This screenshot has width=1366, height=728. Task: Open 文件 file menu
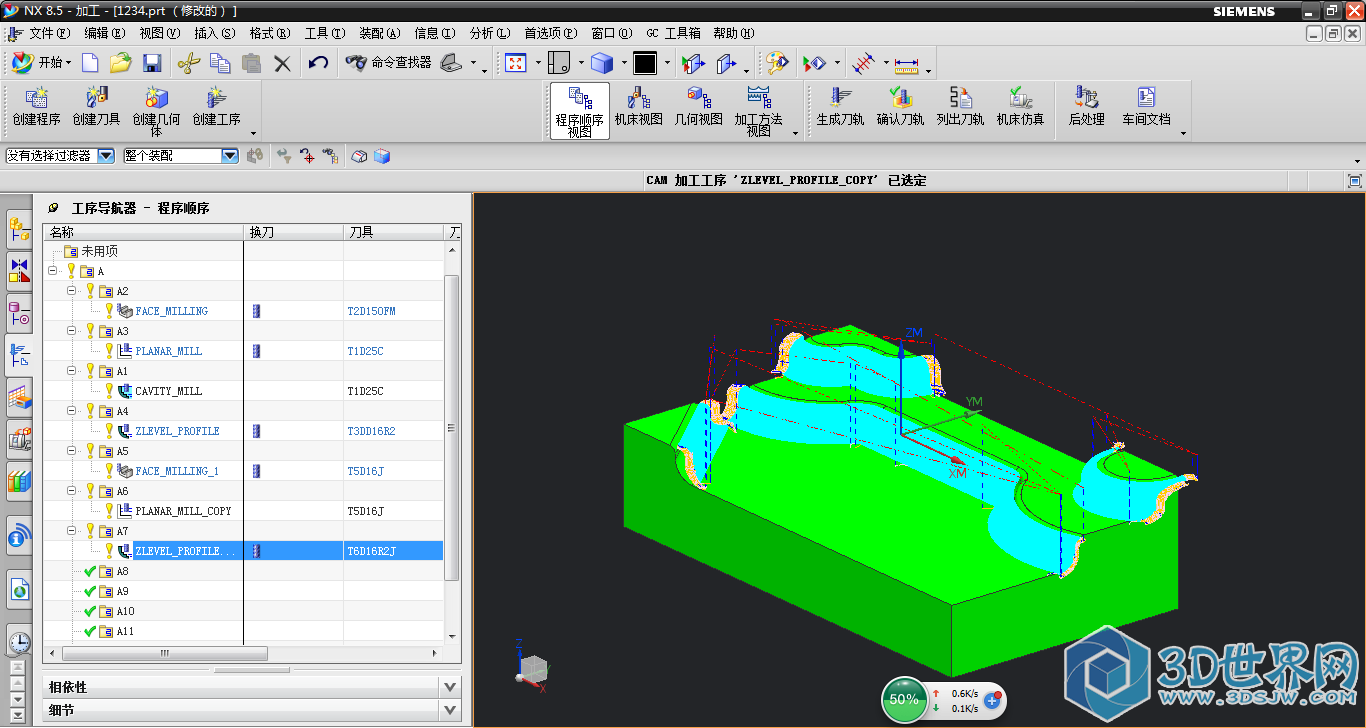50,33
